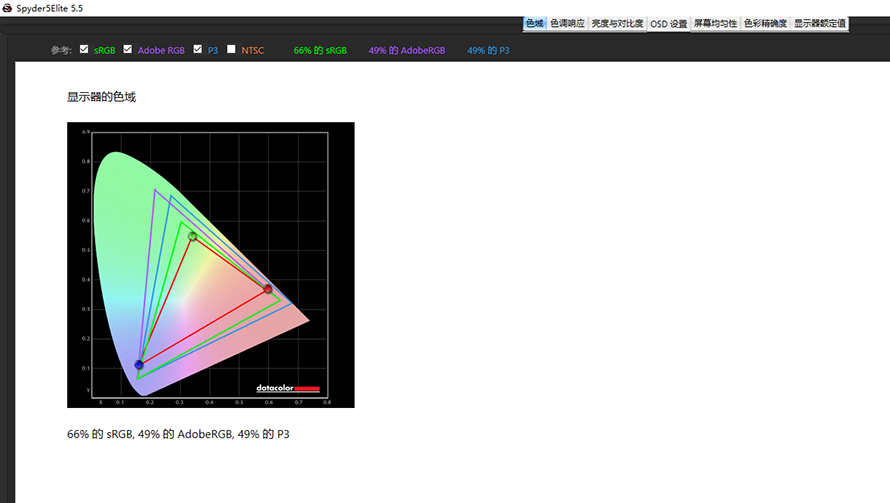Viewport: 890px width, 503px height.
Task: Click the Spyder5Elite app icon in title bar
Action: [7, 8]
